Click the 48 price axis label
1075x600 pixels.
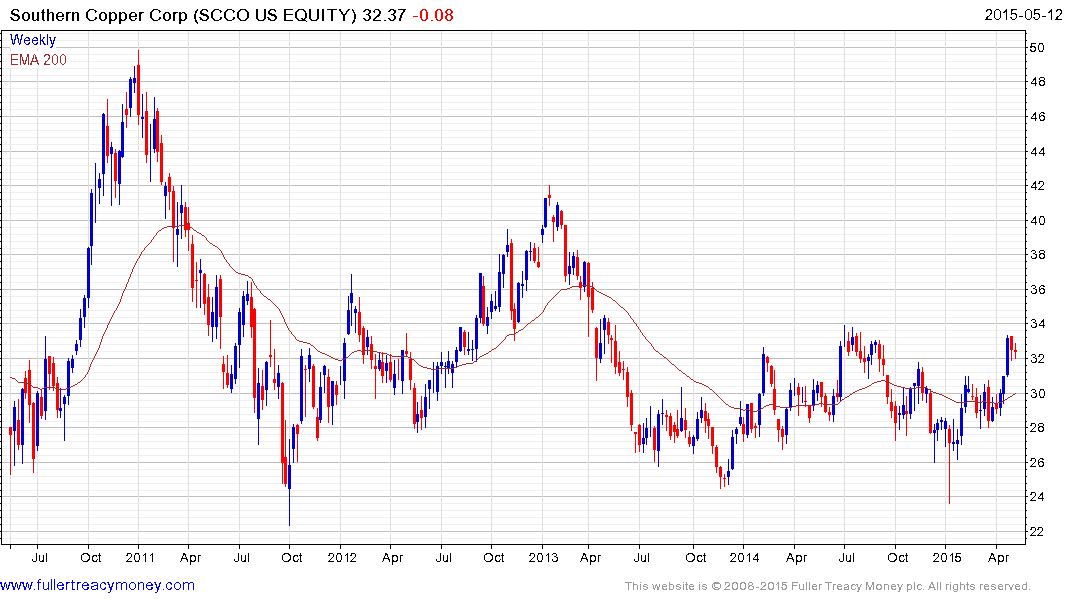point(1037,82)
